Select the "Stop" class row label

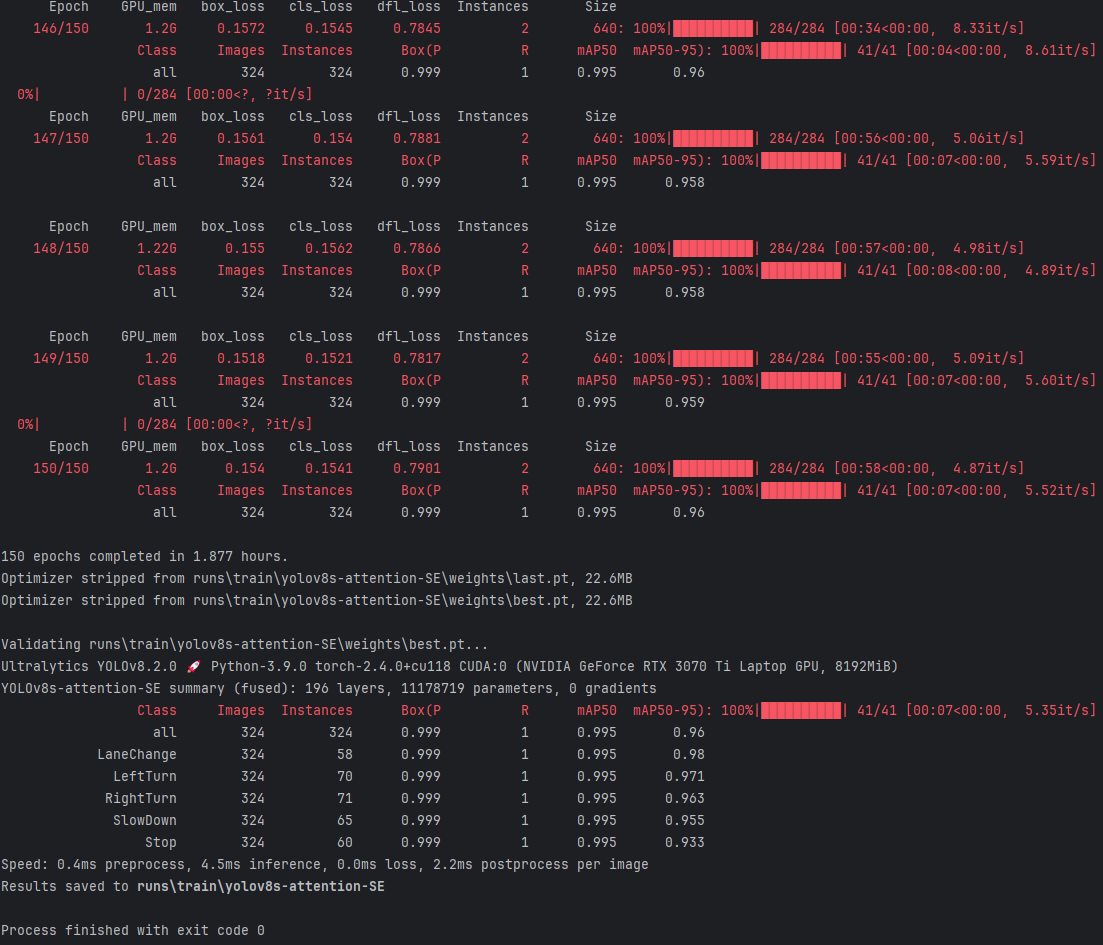160,842
